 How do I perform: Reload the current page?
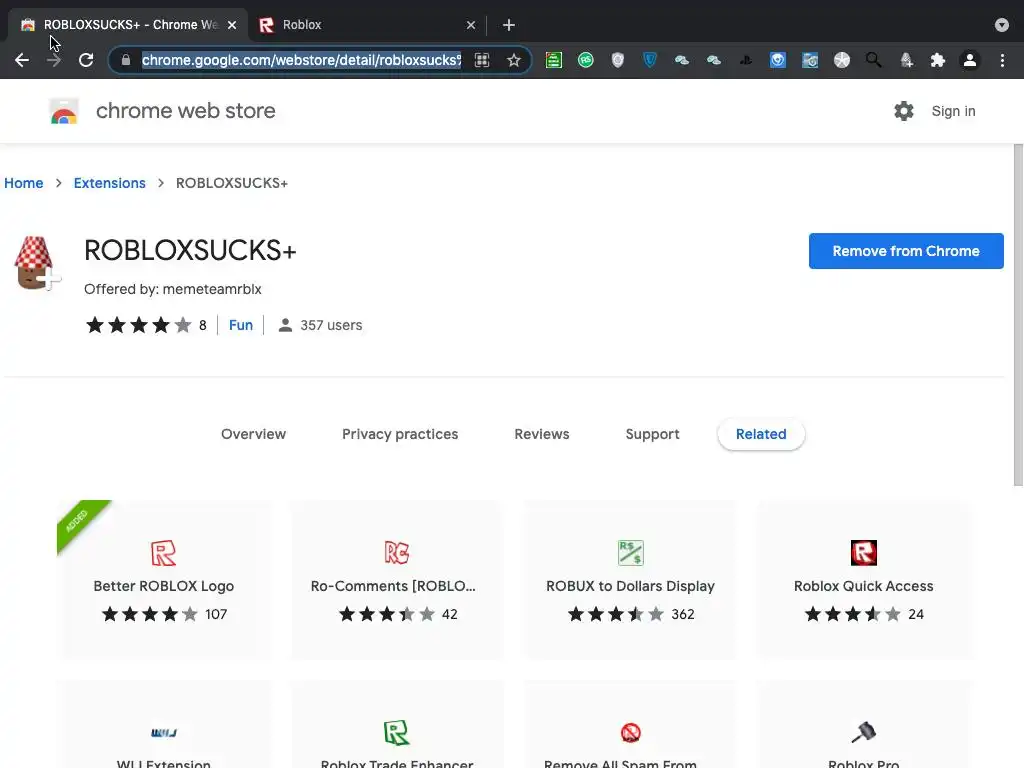[86, 60]
